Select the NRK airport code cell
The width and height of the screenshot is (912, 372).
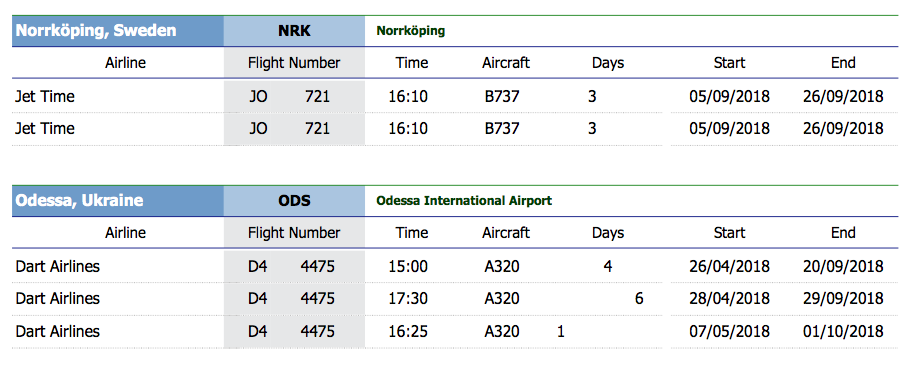pyautogui.click(x=294, y=31)
